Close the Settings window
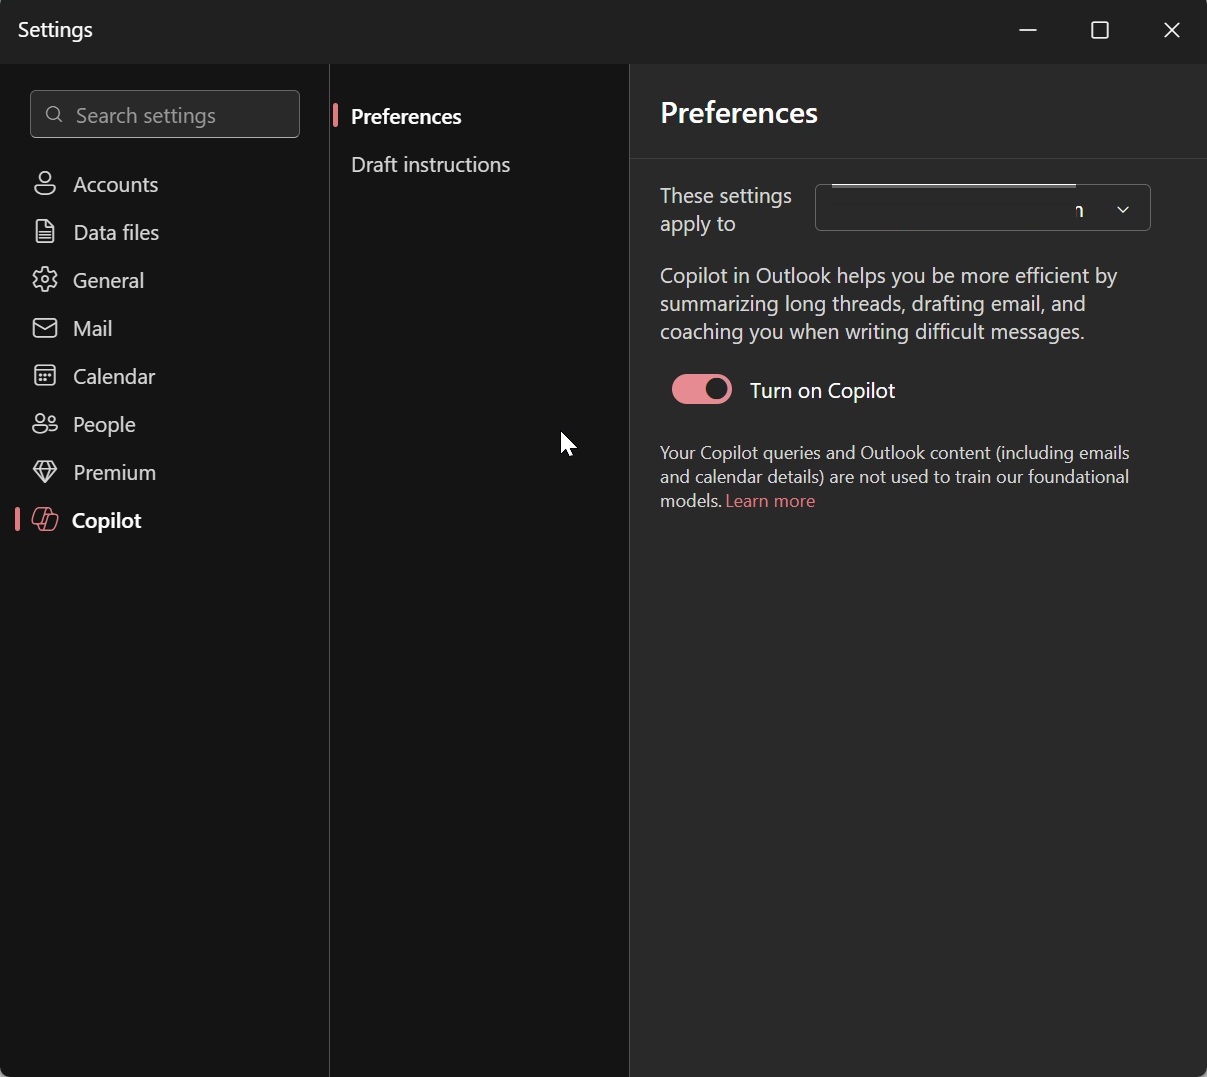 coord(1173,31)
